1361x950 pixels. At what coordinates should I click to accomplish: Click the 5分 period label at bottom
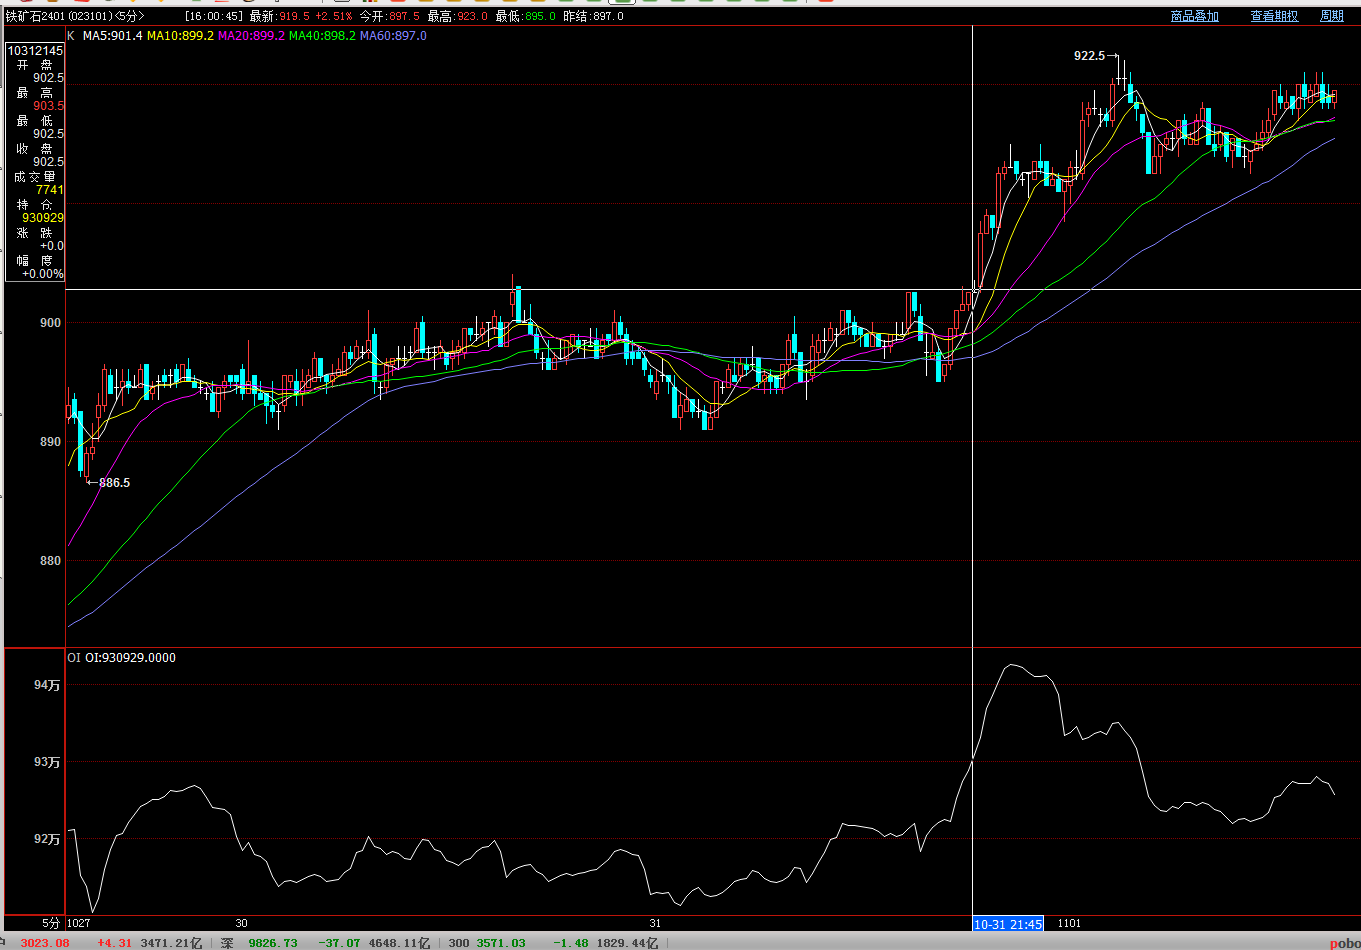tap(51, 923)
